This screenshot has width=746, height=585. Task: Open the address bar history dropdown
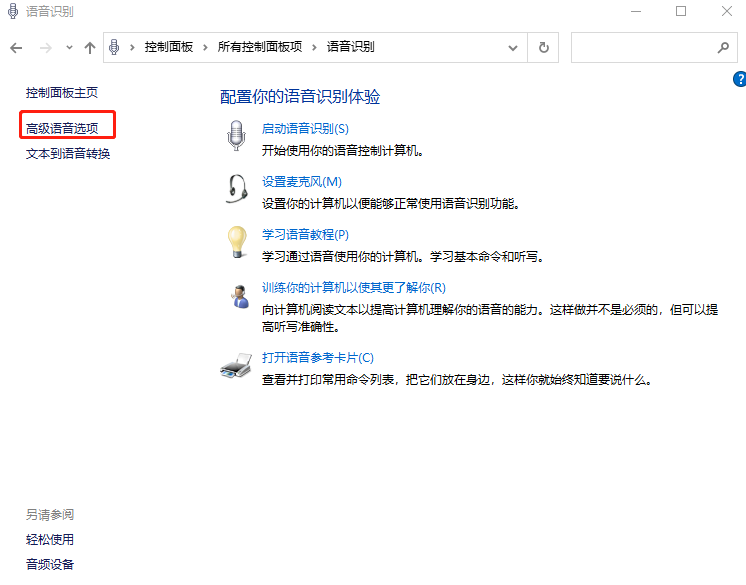(x=514, y=47)
